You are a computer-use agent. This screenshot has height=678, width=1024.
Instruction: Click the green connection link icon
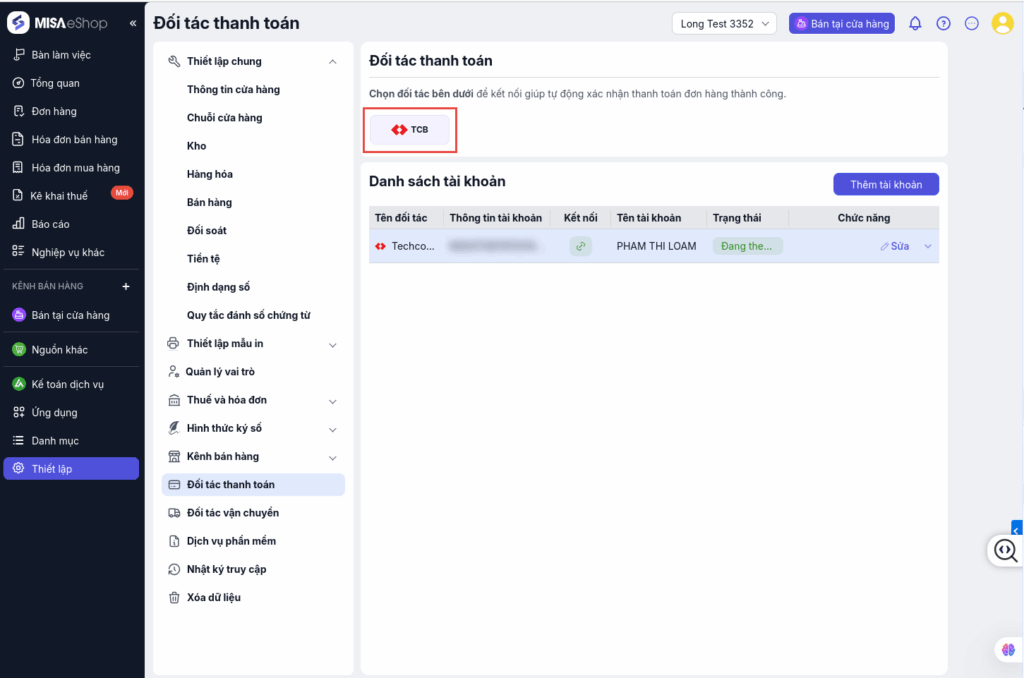[x=581, y=246]
